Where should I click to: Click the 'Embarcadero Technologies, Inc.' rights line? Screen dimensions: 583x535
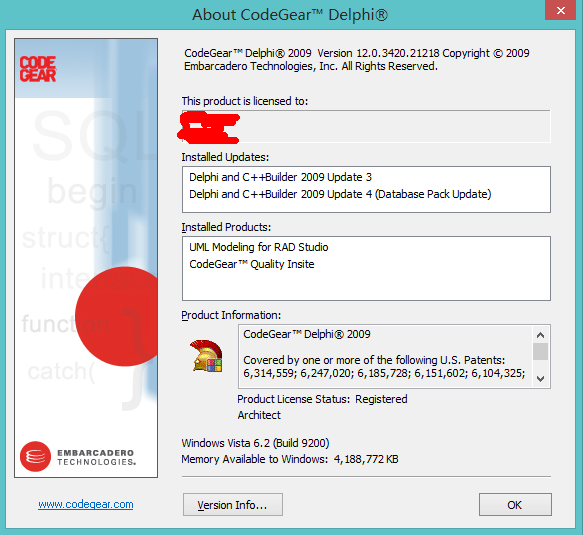click(311, 66)
